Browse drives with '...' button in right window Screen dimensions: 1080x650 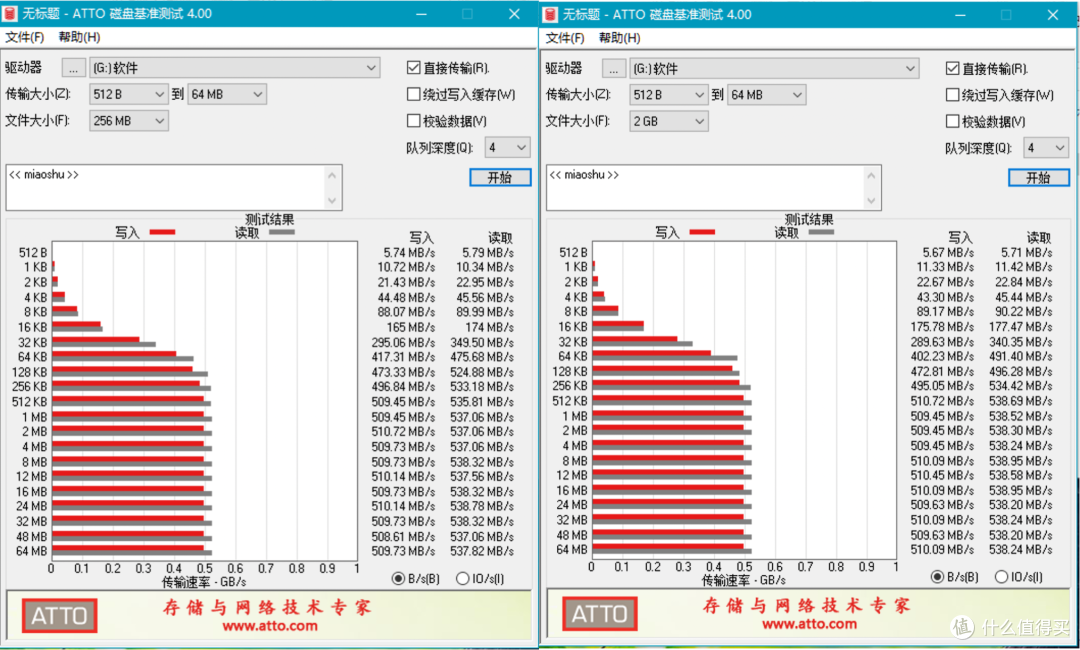(614, 68)
